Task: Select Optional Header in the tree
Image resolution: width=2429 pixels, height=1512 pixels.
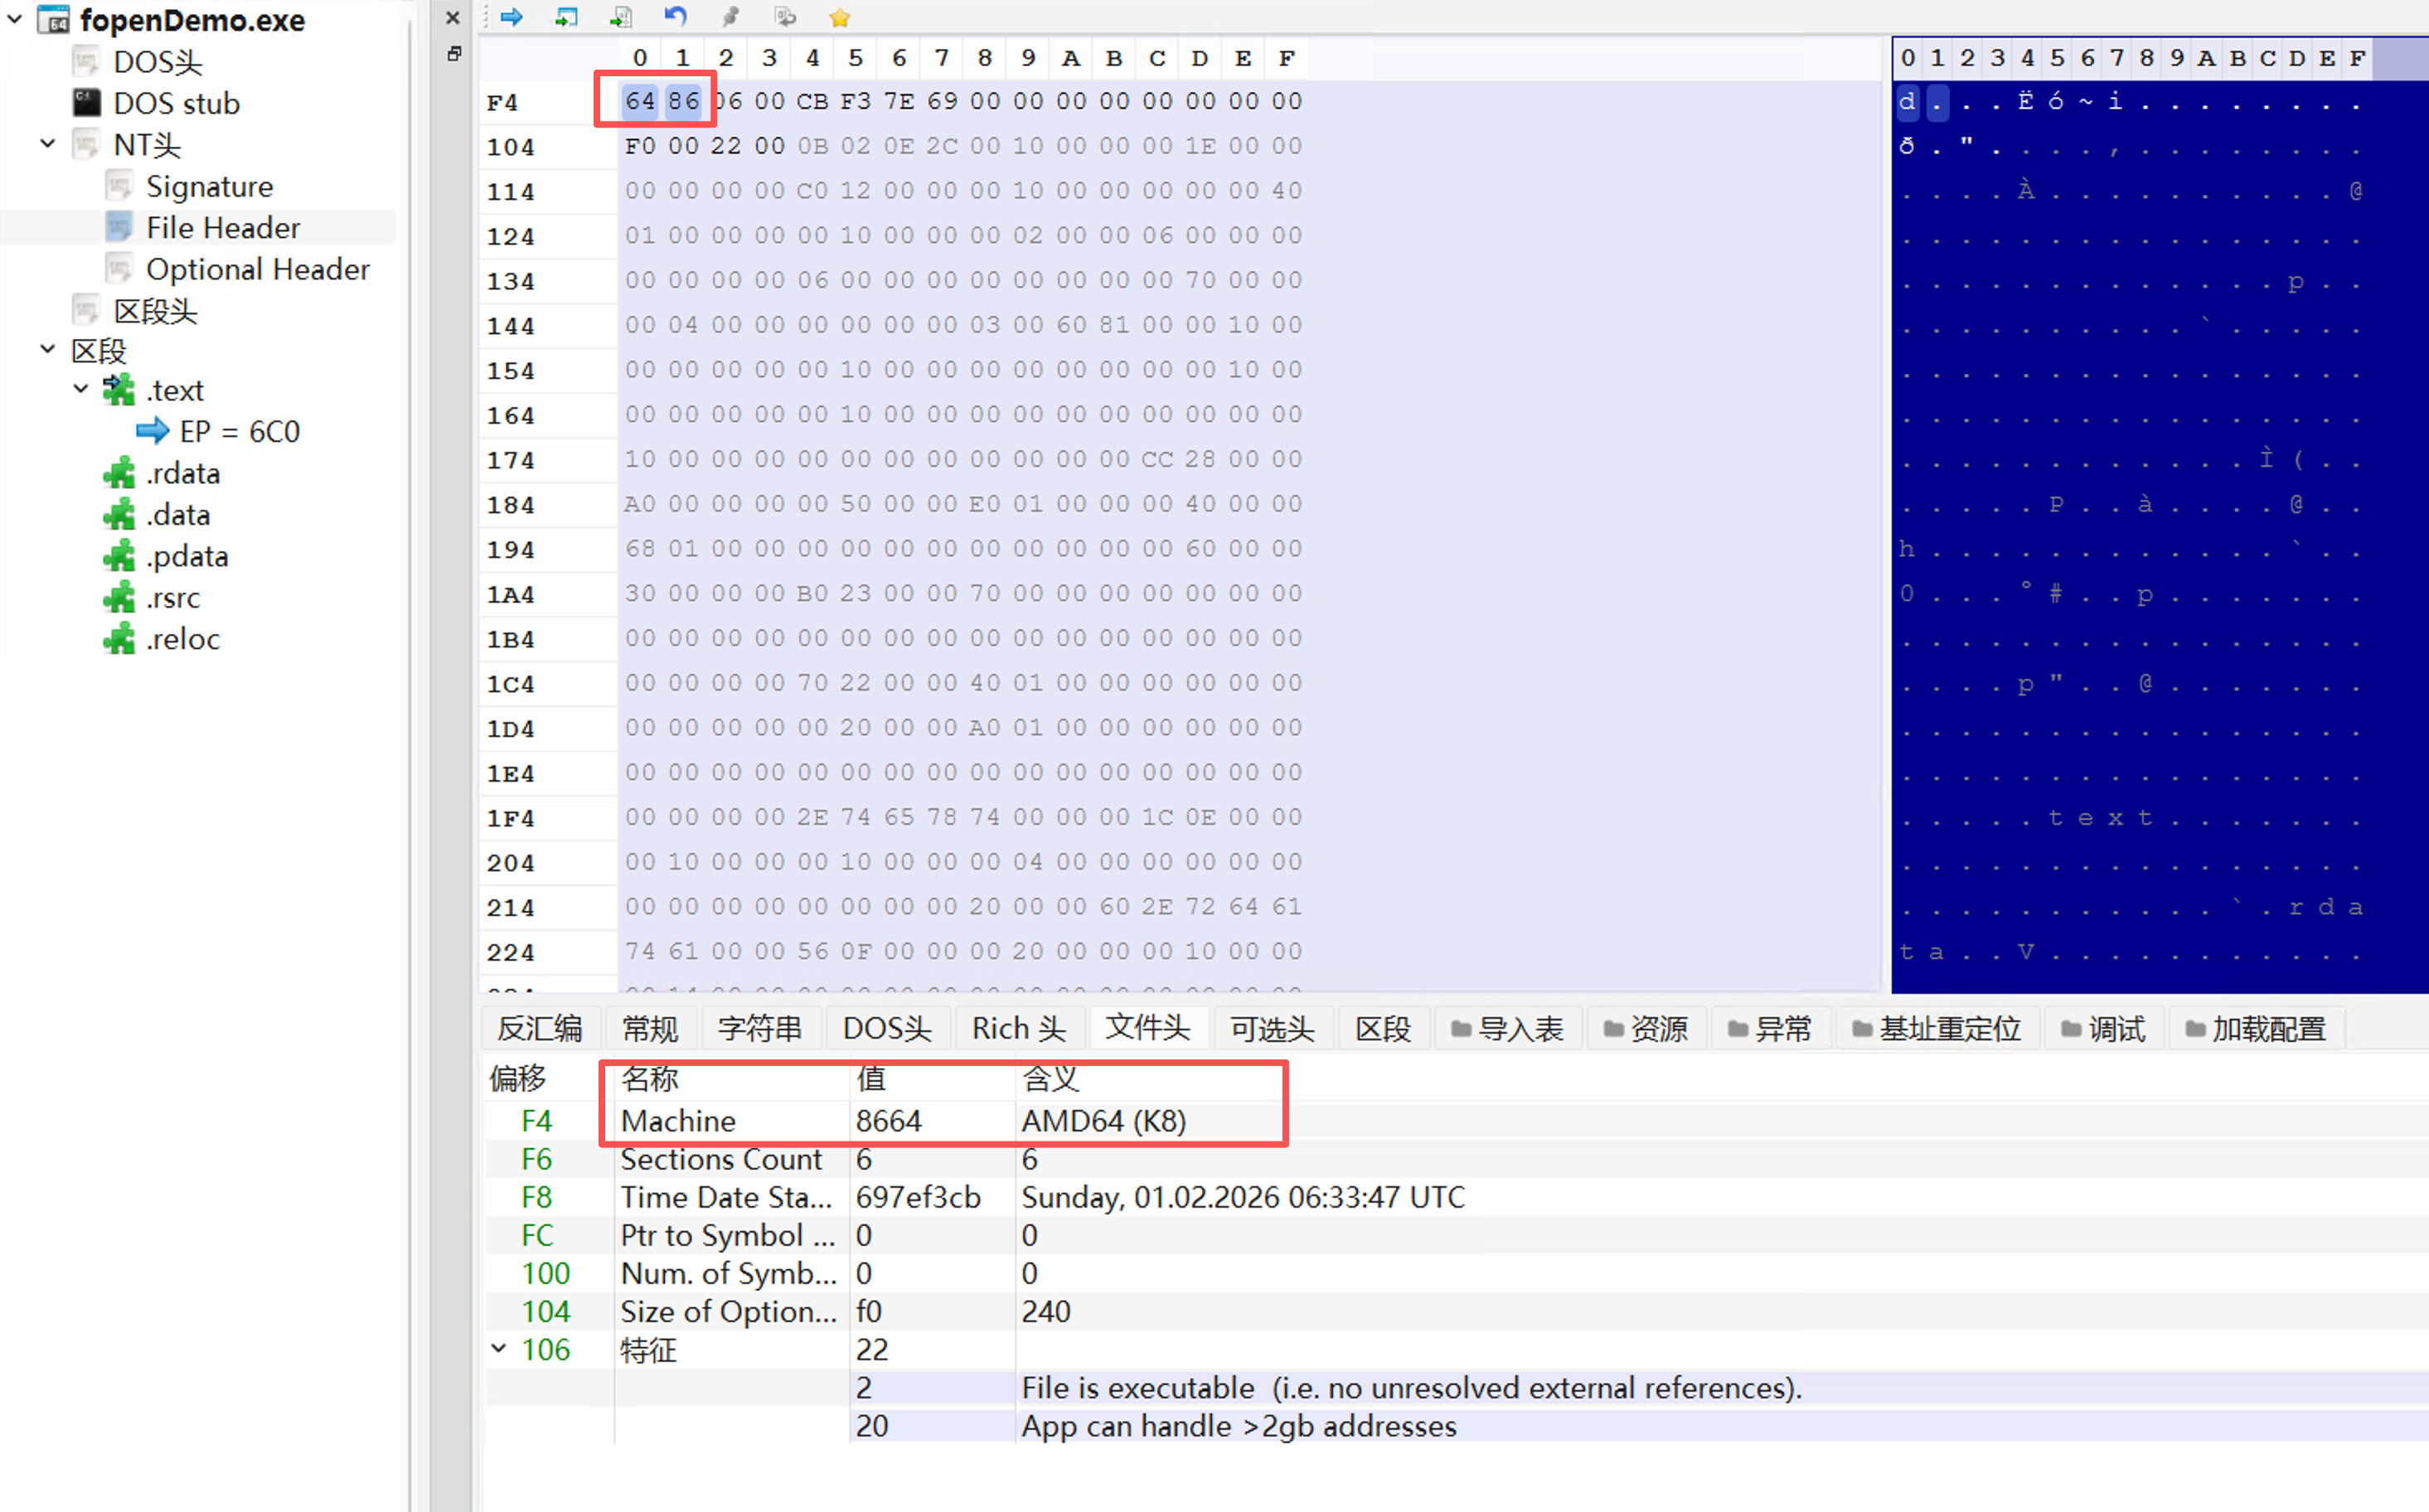Action: [x=257, y=269]
